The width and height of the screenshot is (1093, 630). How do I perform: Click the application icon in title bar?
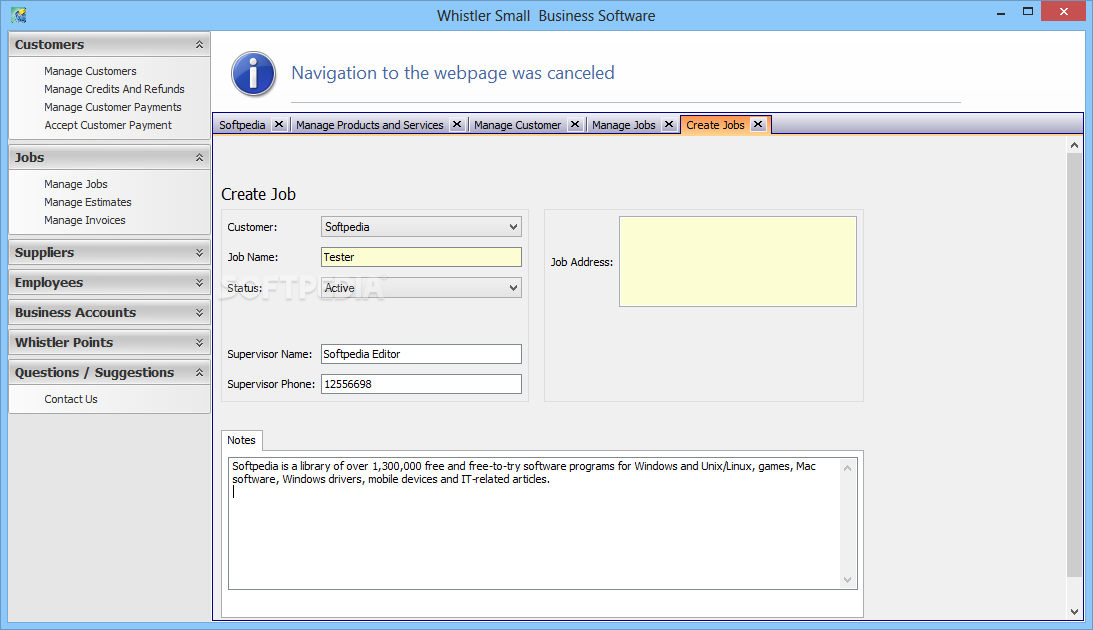click(19, 15)
